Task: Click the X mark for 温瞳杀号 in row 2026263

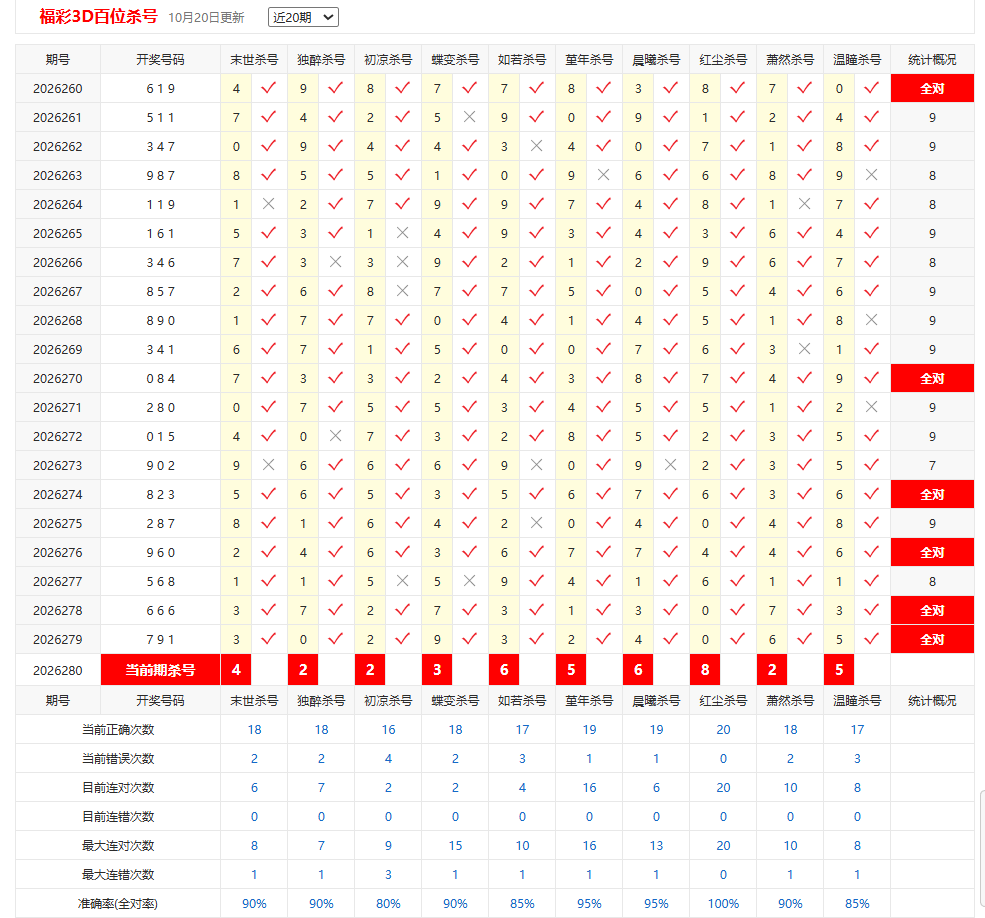Action: (x=871, y=175)
